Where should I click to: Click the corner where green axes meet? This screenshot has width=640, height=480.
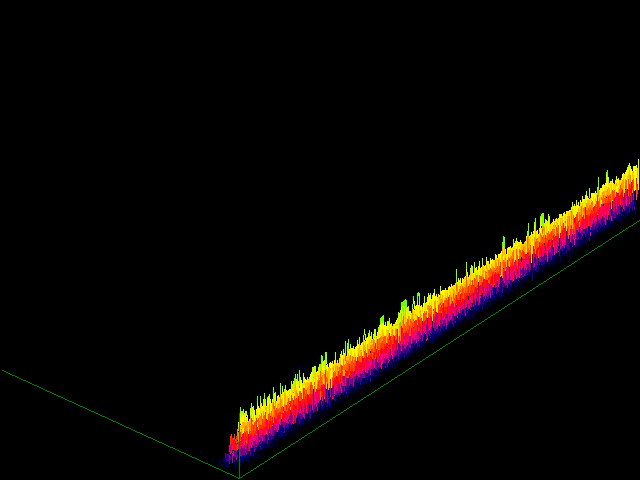[x=239, y=477]
